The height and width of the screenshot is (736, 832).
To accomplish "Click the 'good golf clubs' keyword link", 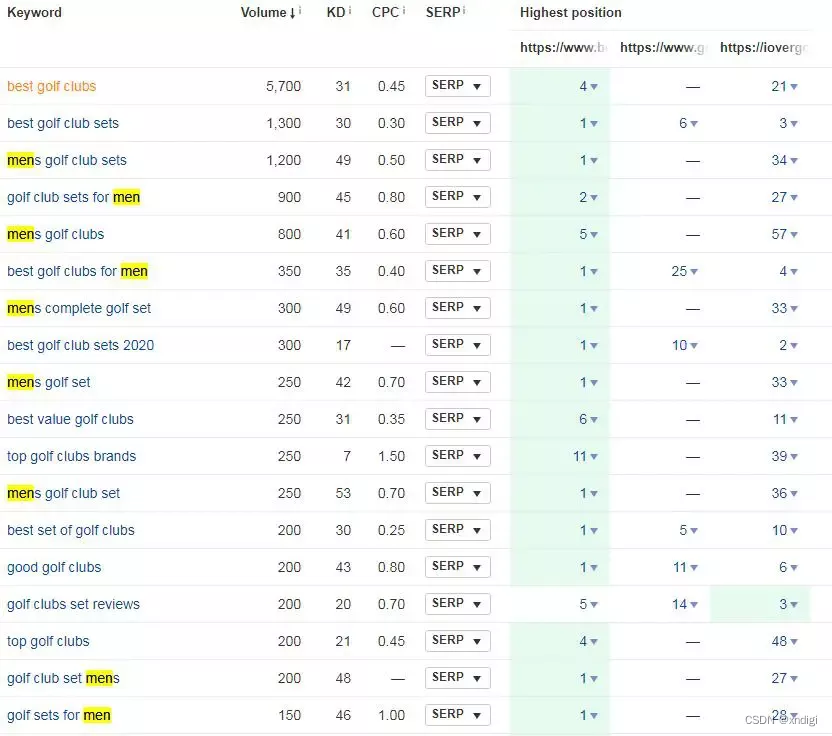I will [54, 567].
